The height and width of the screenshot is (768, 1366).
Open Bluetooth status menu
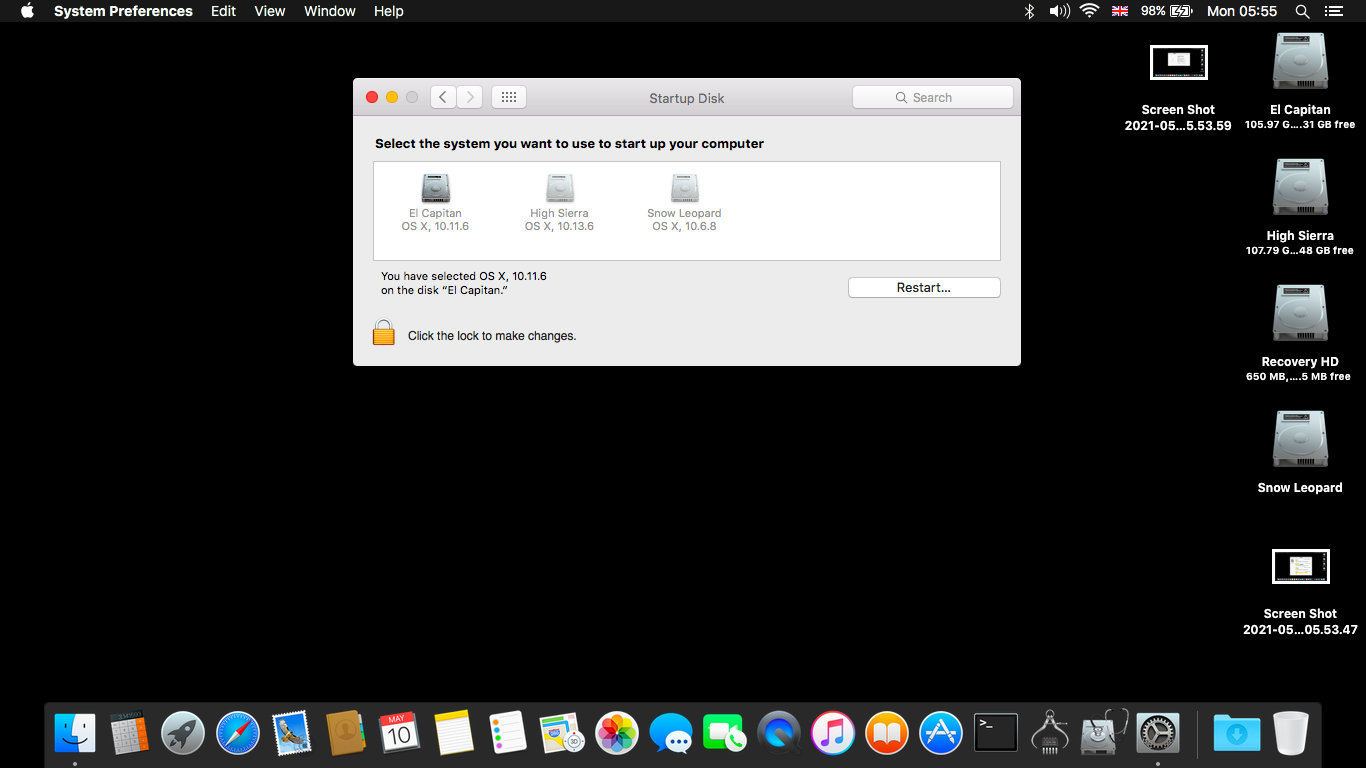click(x=1029, y=11)
